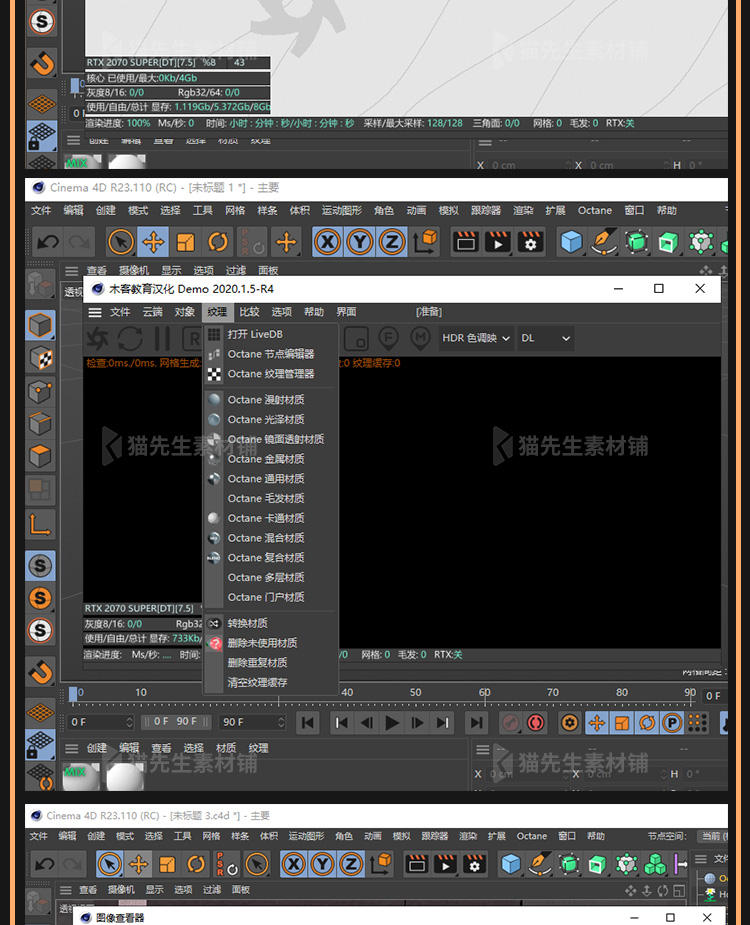Switch to Edges mode in left sidebar

tap(40, 423)
